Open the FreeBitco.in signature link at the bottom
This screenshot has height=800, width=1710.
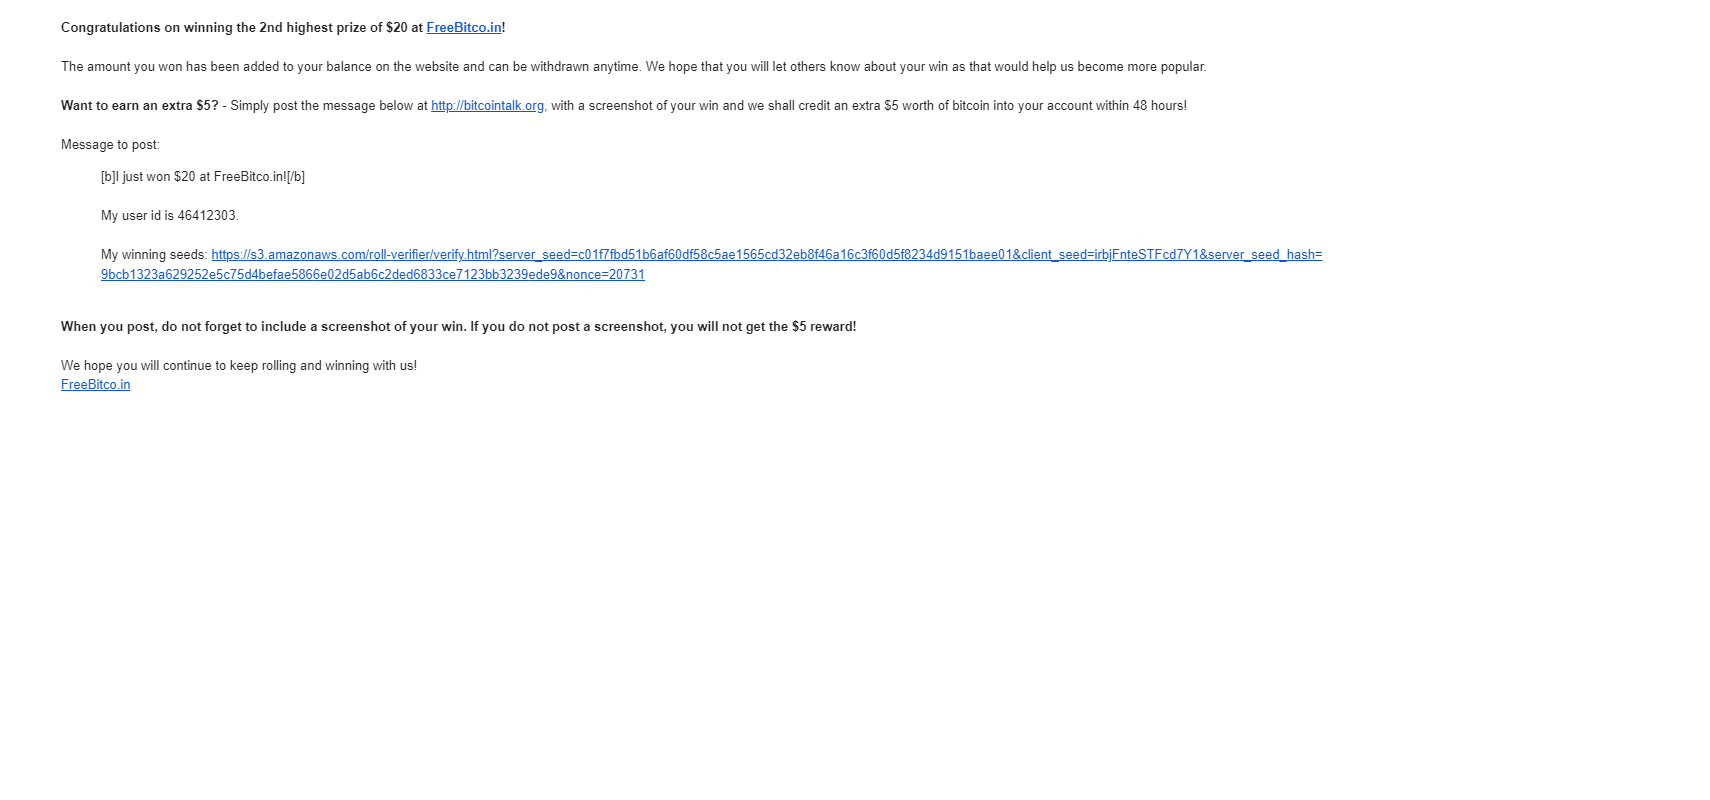pyautogui.click(x=95, y=385)
